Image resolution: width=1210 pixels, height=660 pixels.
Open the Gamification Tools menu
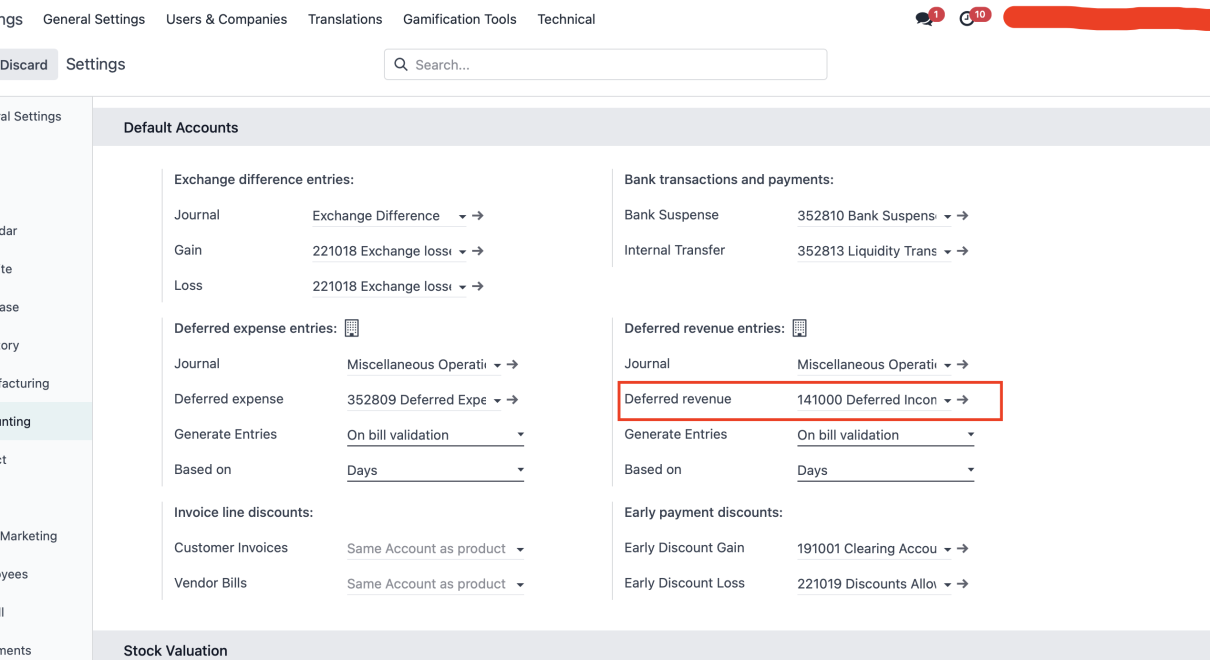click(x=459, y=19)
